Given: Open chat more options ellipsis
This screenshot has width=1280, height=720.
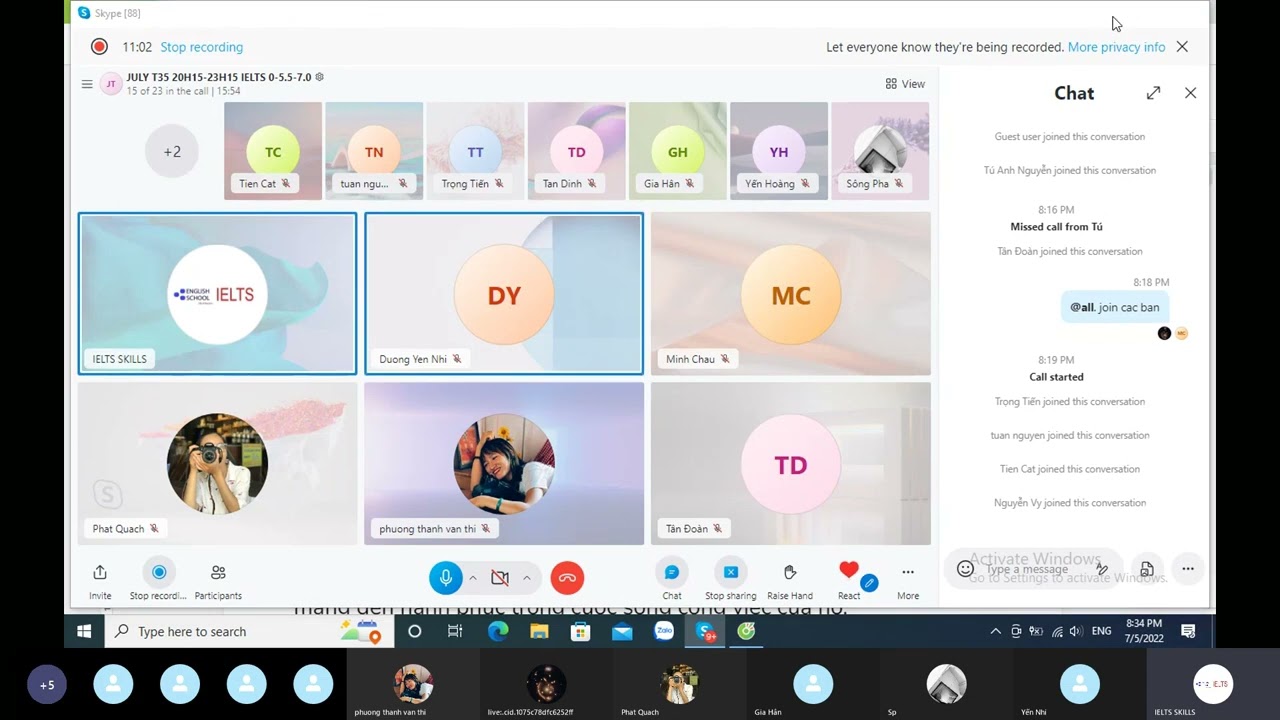Looking at the screenshot, I should pos(1188,569).
